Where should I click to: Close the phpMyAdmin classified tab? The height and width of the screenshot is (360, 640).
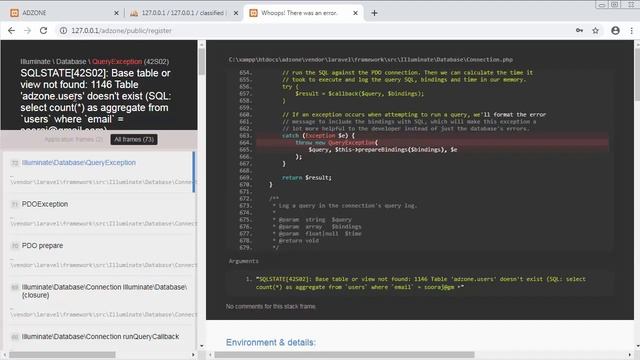[236, 13]
